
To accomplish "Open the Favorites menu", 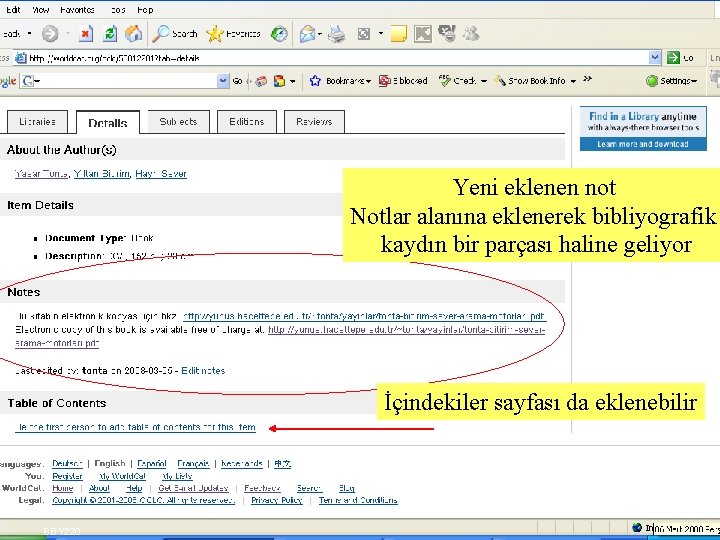I will point(77,10).
